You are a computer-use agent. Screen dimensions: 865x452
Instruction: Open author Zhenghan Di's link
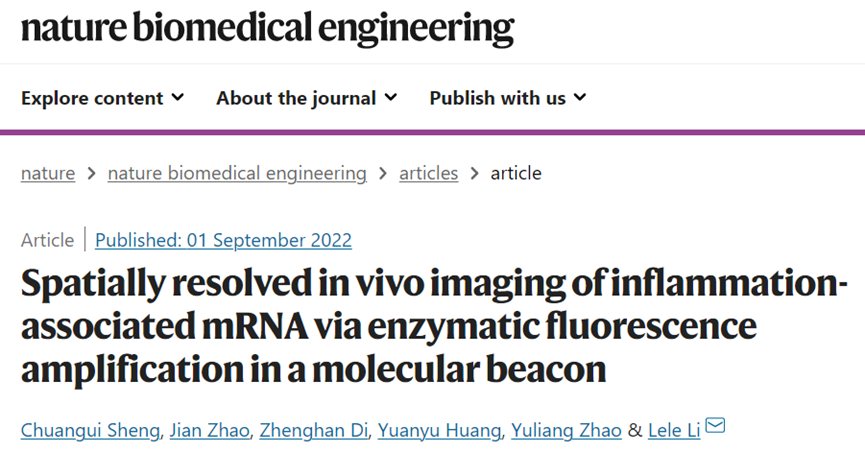coord(313,430)
